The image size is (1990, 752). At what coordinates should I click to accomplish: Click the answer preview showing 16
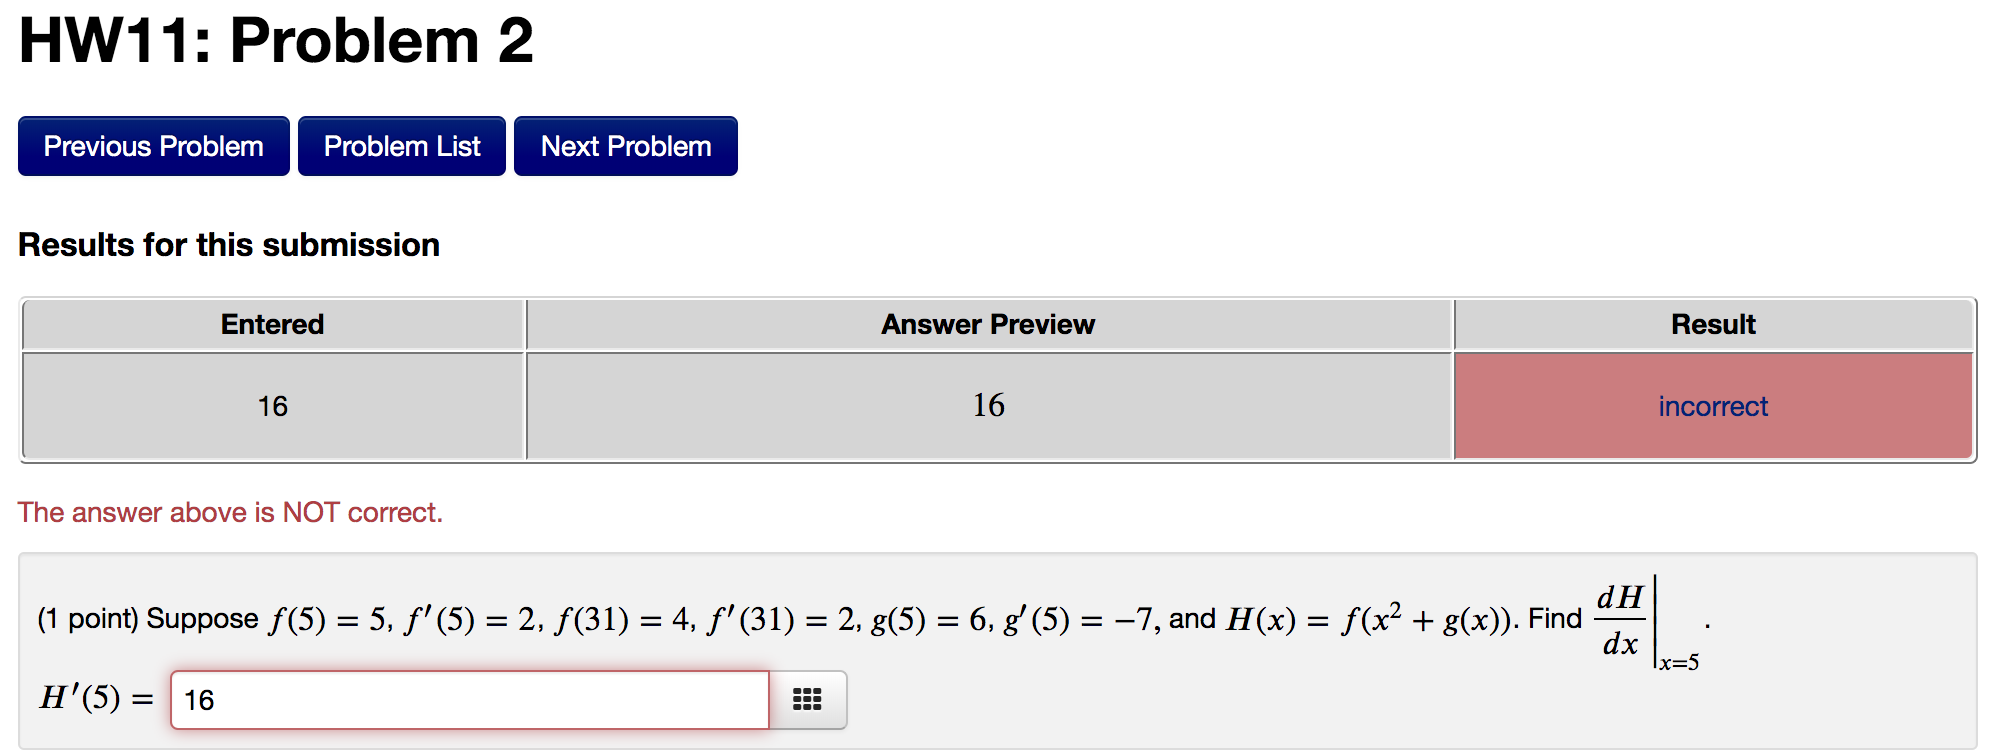pyautogui.click(x=987, y=405)
